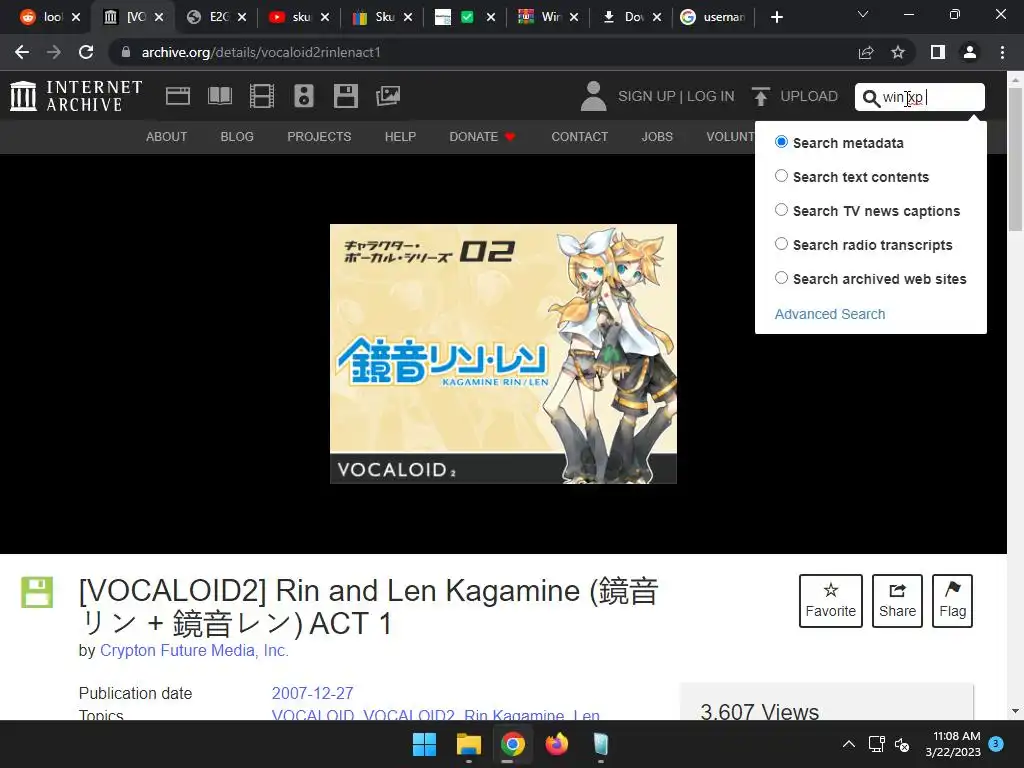Viewport: 1024px width, 768px height.
Task: Select Search metadata radio button
Action: 781,142
